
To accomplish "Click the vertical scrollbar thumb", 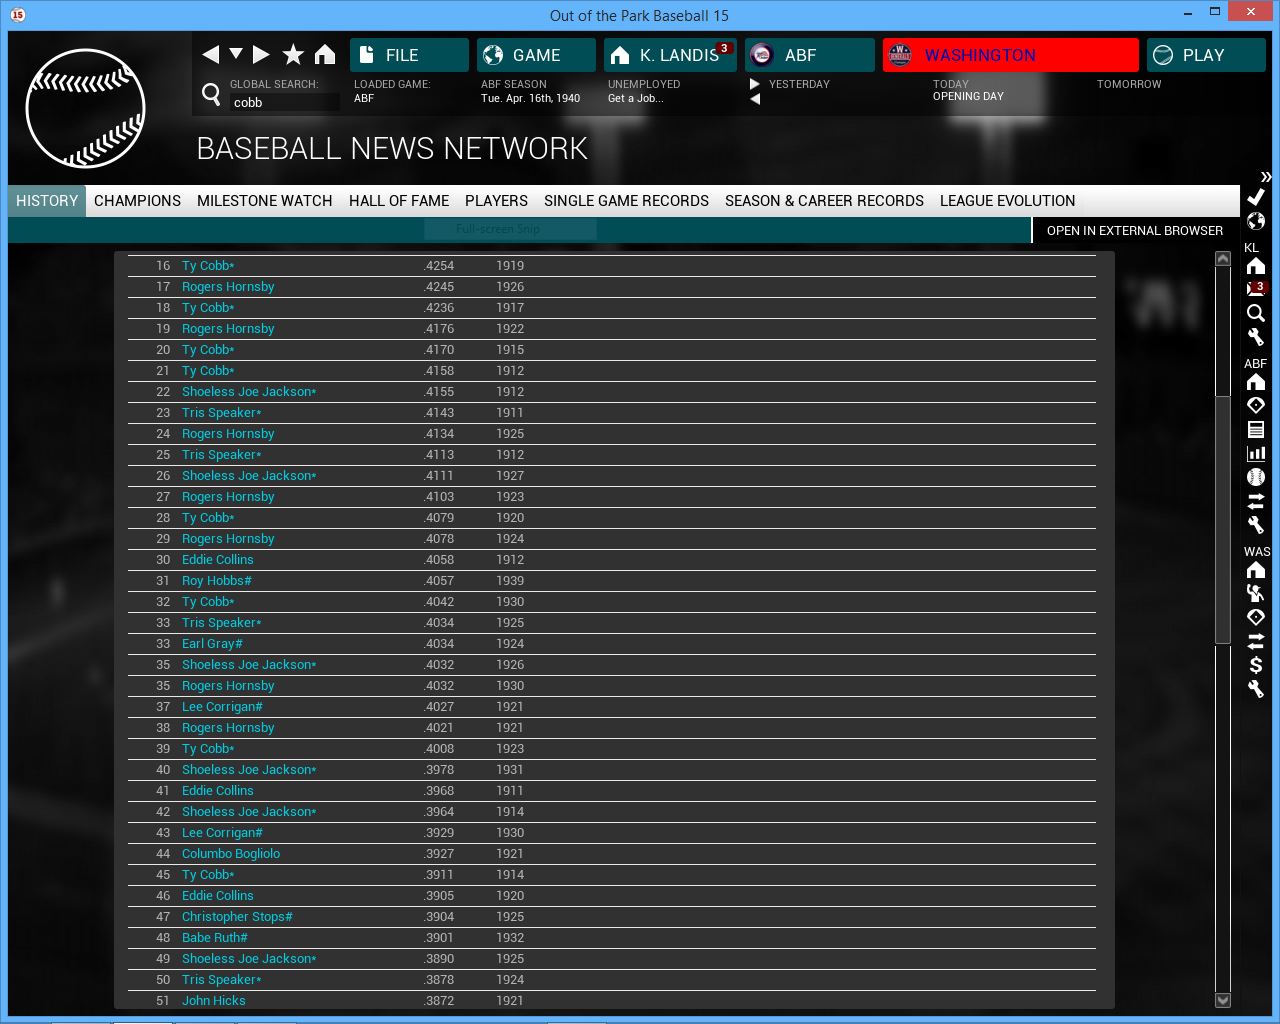I will 1222,519.
